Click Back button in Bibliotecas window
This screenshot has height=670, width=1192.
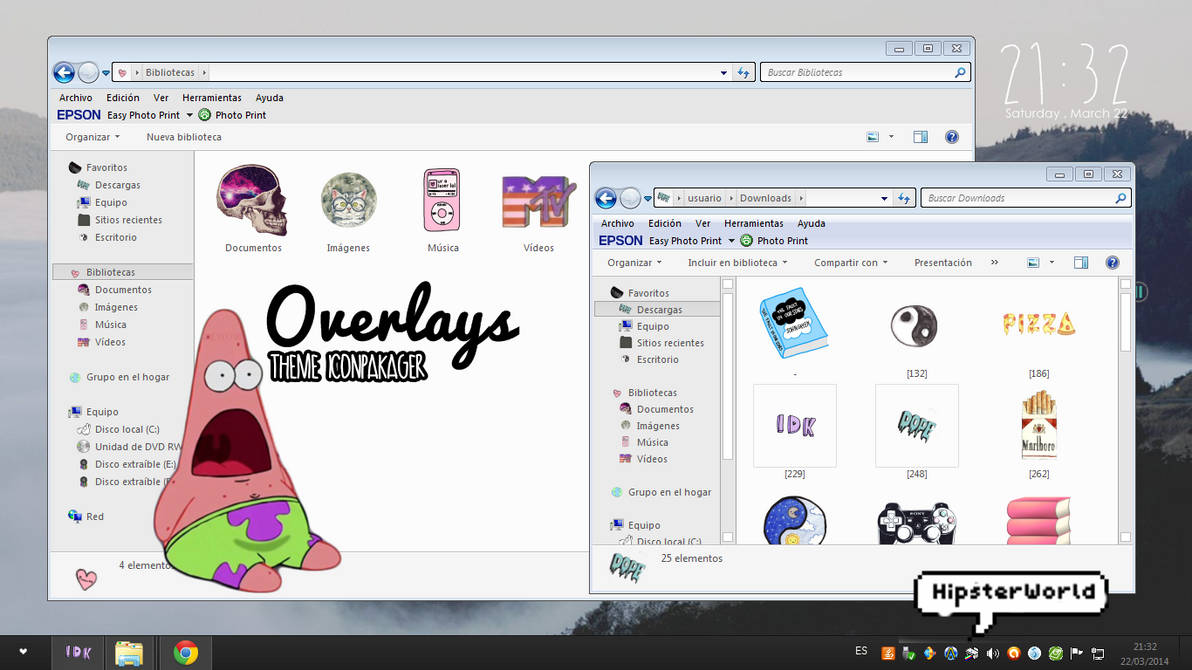(x=64, y=72)
